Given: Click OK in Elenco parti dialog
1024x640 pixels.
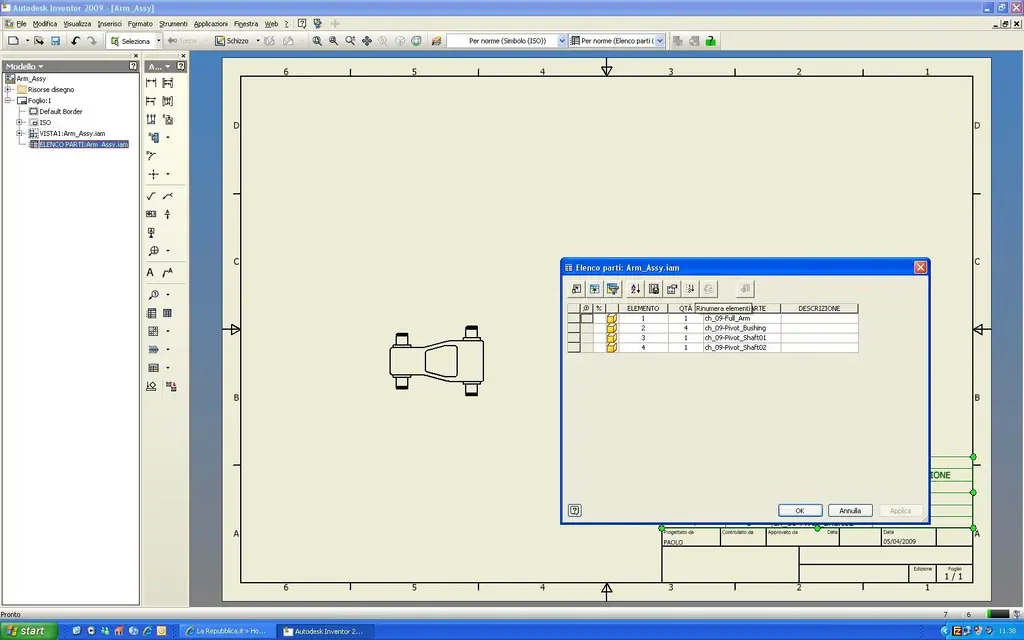Looking at the screenshot, I should pyautogui.click(x=800, y=511).
